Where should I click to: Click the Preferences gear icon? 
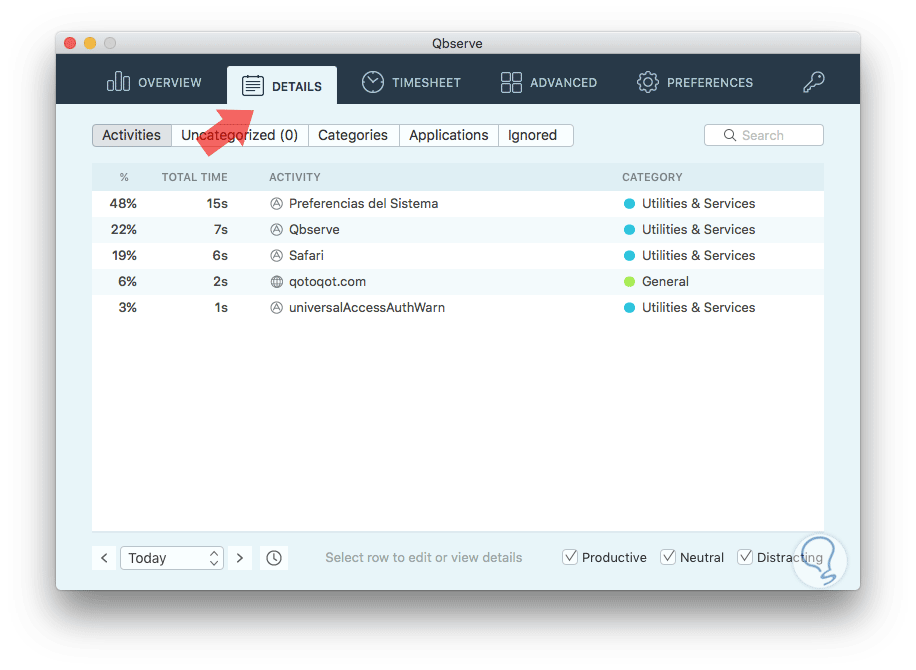click(647, 82)
